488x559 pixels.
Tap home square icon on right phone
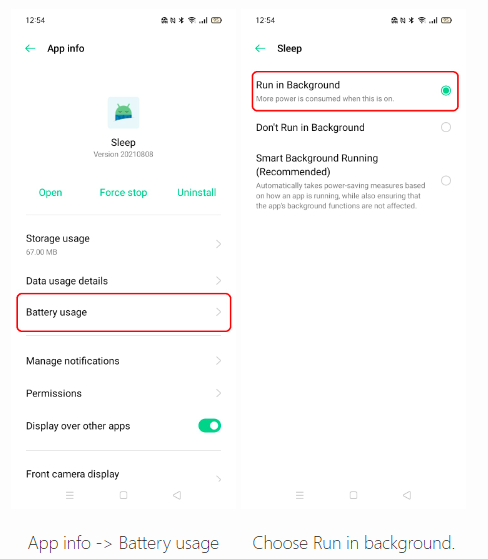[353, 495]
